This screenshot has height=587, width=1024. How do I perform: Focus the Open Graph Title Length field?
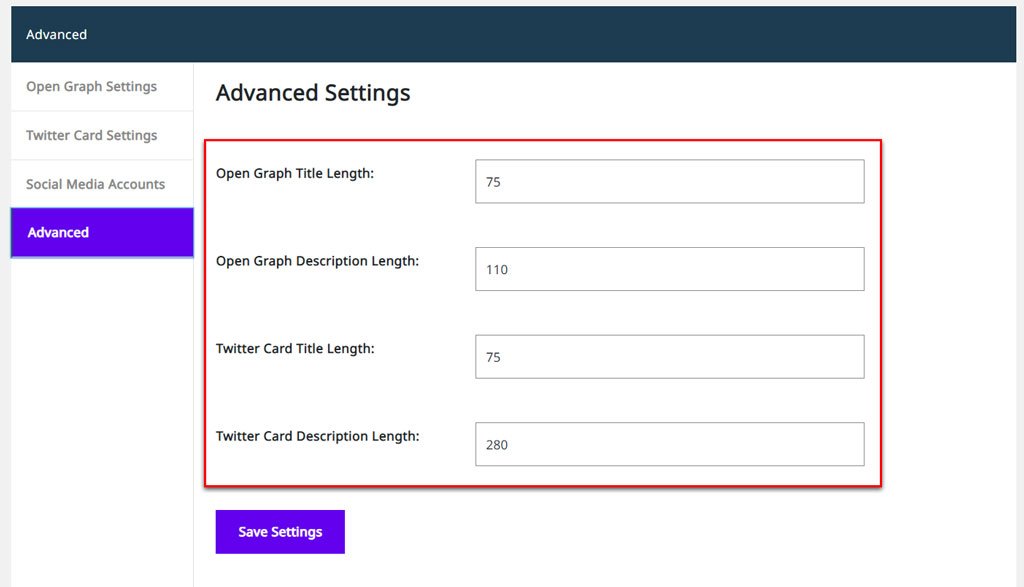pyautogui.click(x=669, y=182)
